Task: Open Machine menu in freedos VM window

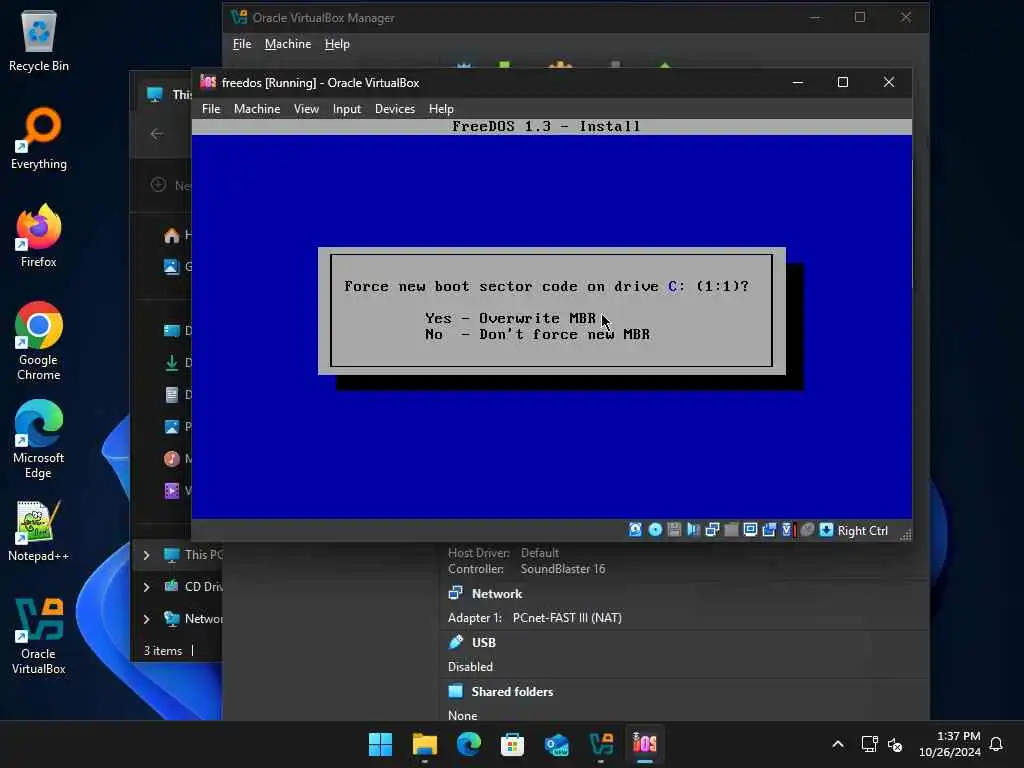Action: [x=257, y=109]
